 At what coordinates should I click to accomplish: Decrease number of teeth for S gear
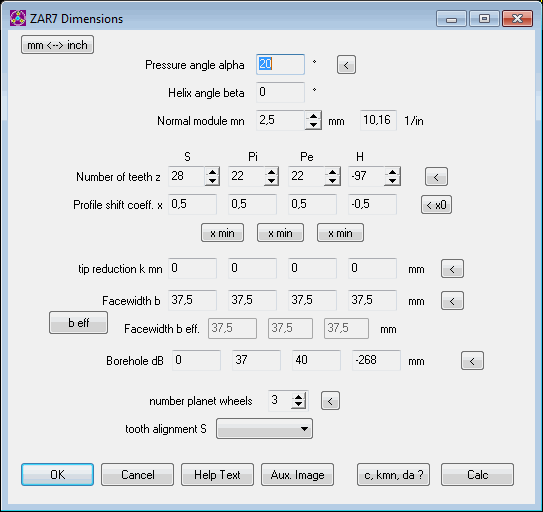[x=212, y=181]
